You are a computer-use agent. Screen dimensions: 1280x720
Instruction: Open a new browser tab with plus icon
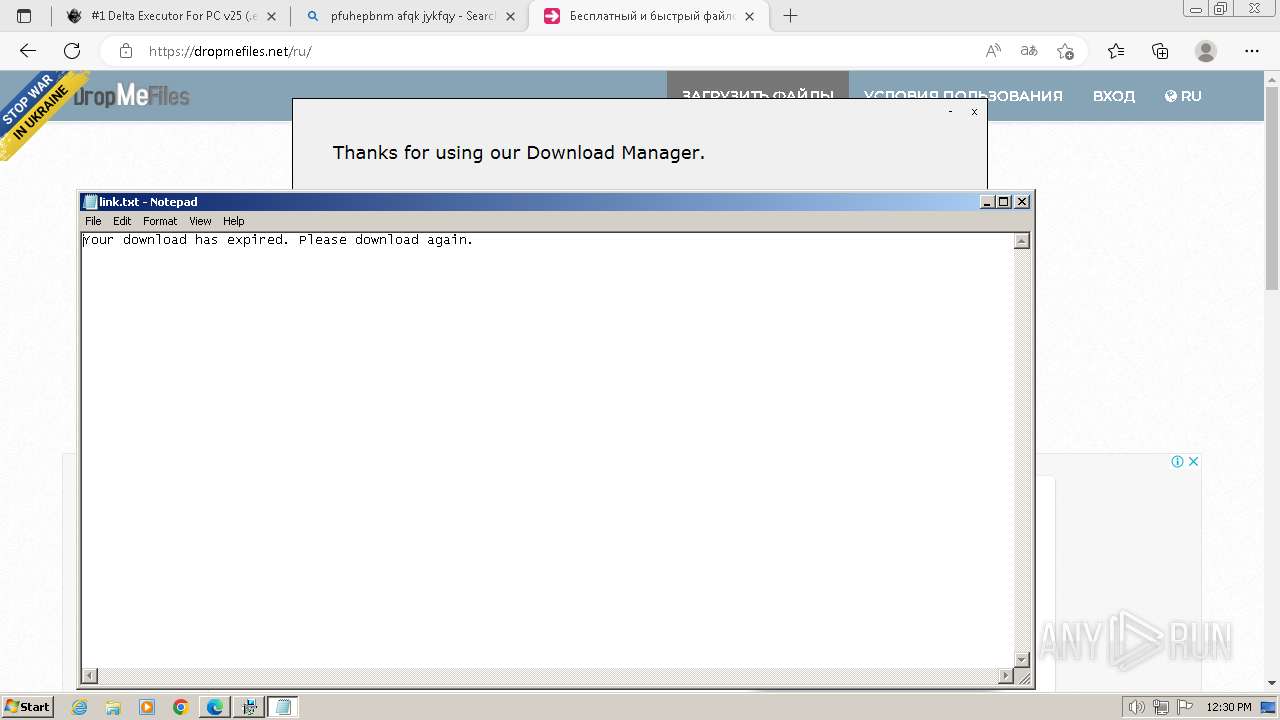tap(790, 16)
